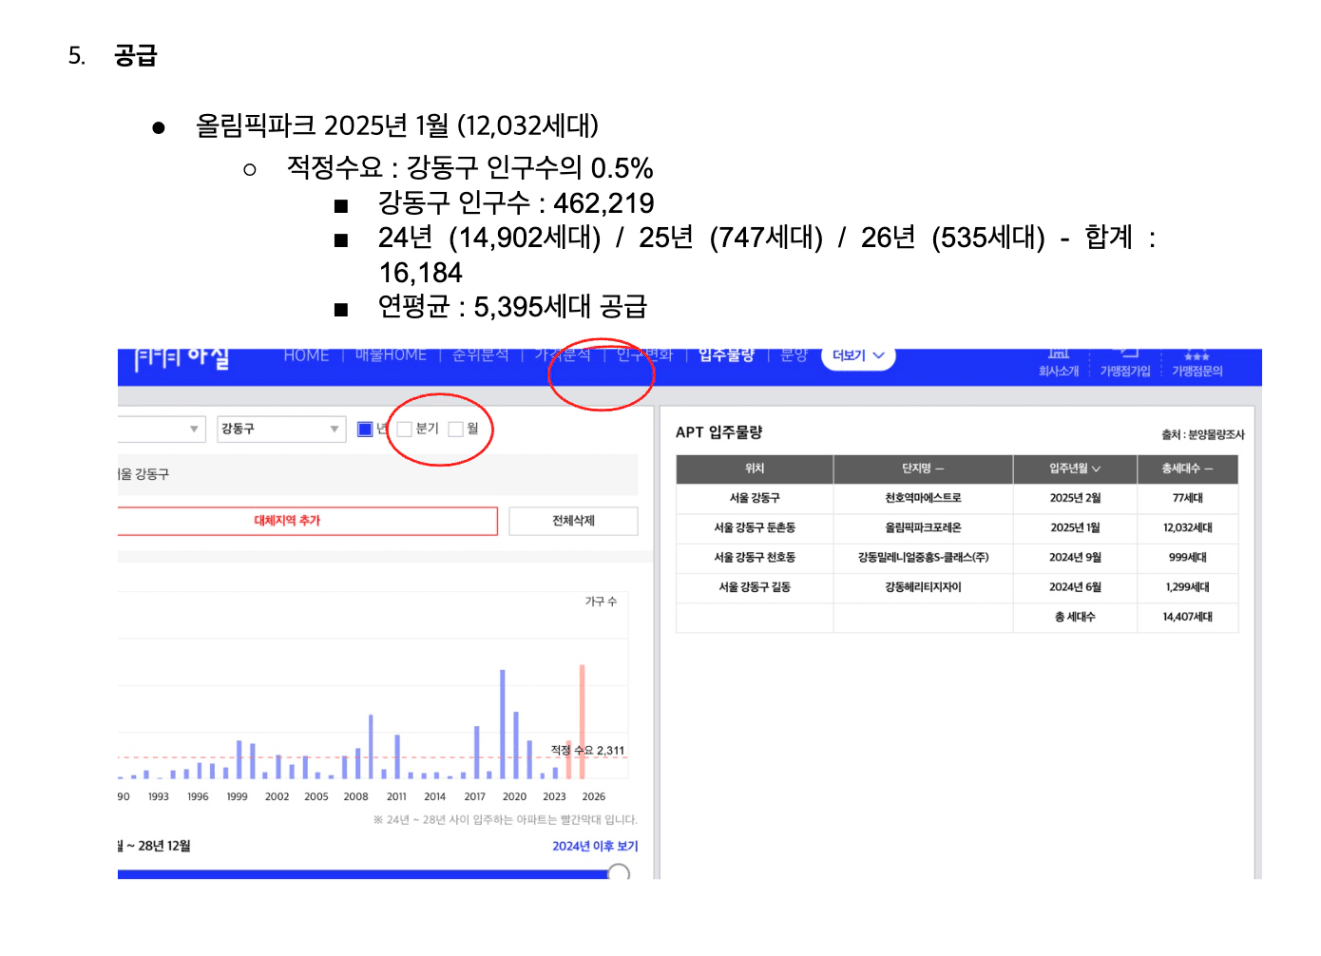Click the date range slider handle

click(x=619, y=873)
